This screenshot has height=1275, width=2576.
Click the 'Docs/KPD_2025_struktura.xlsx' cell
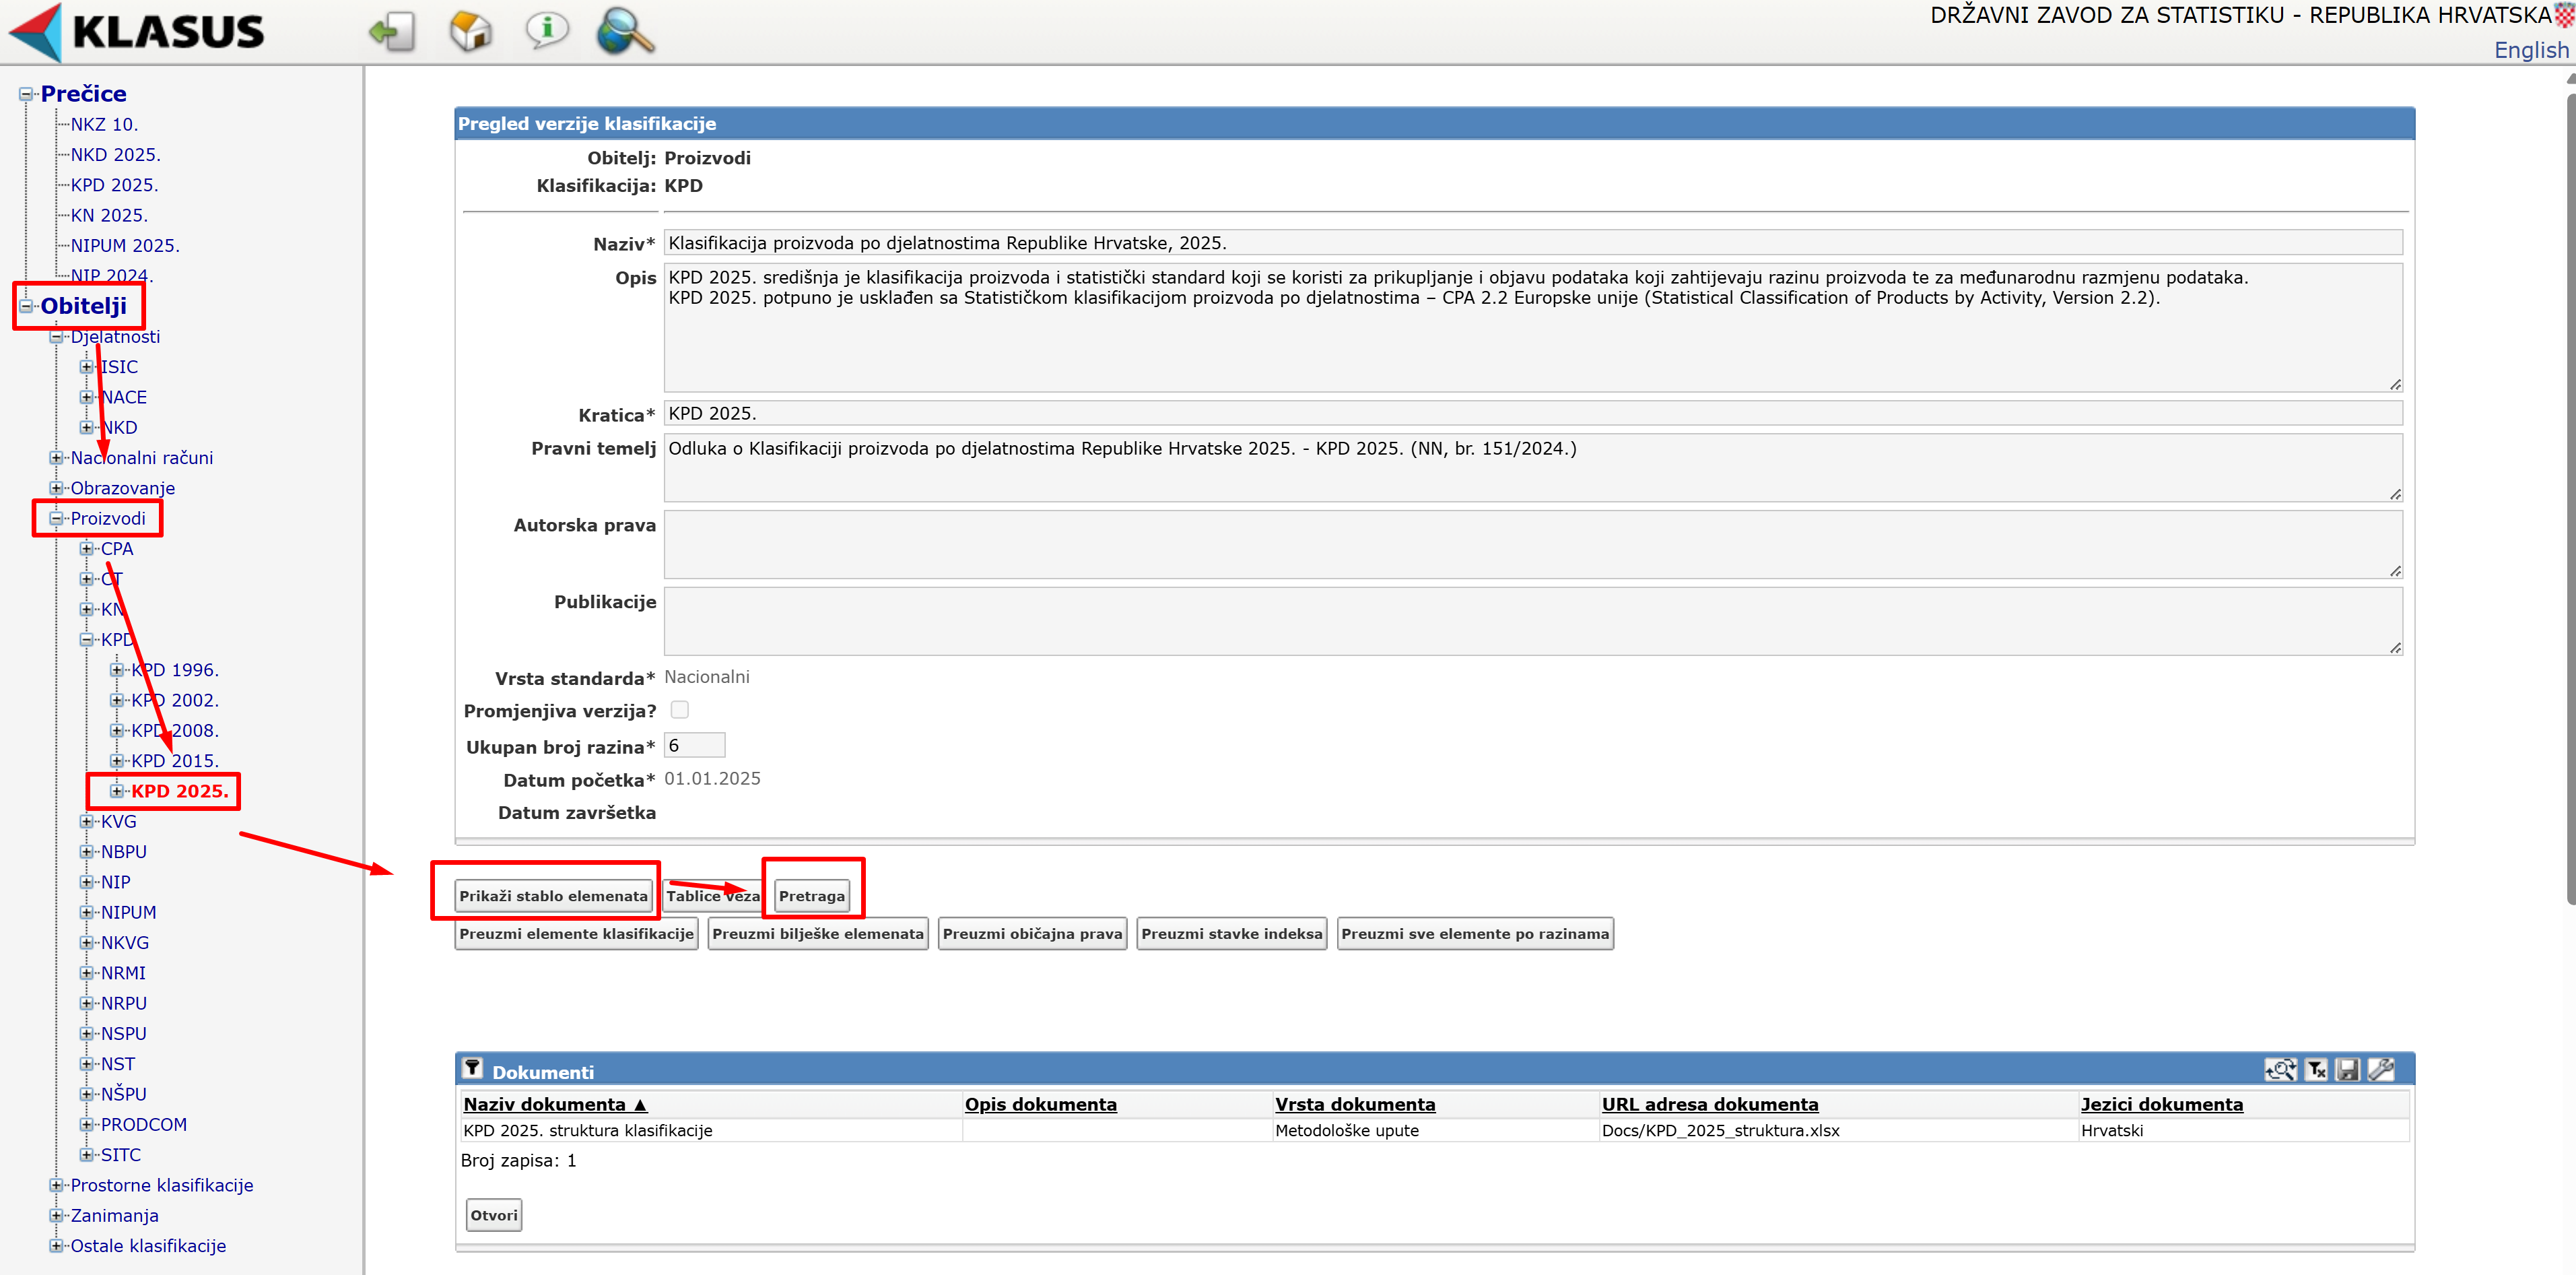click(1720, 1131)
